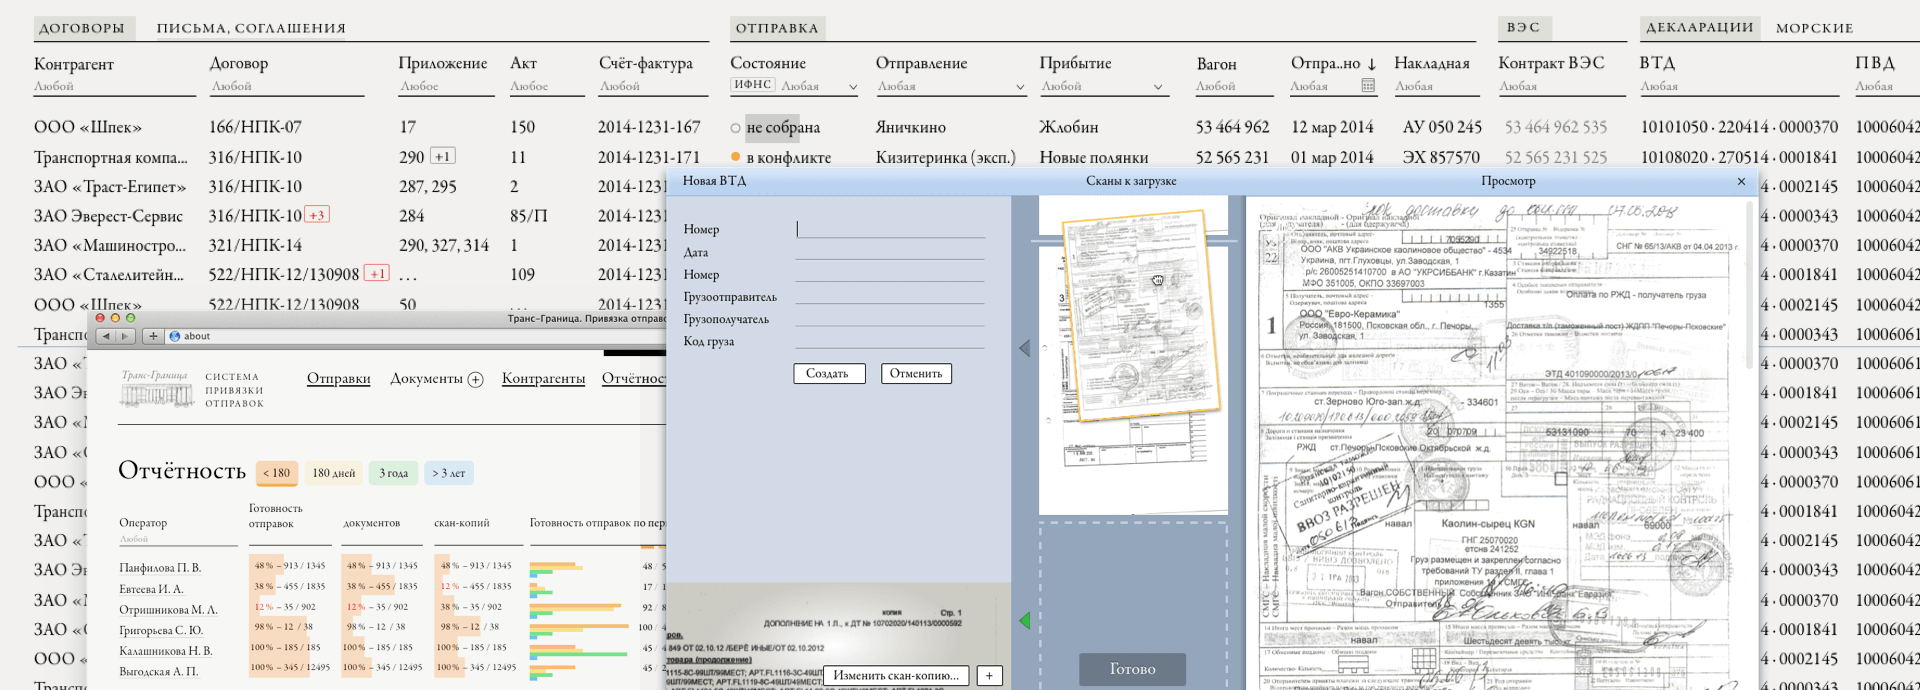The height and width of the screenshot is (690, 1920).
Task: Expand the Прибытие filter dropdown
Action: [1158, 87]
